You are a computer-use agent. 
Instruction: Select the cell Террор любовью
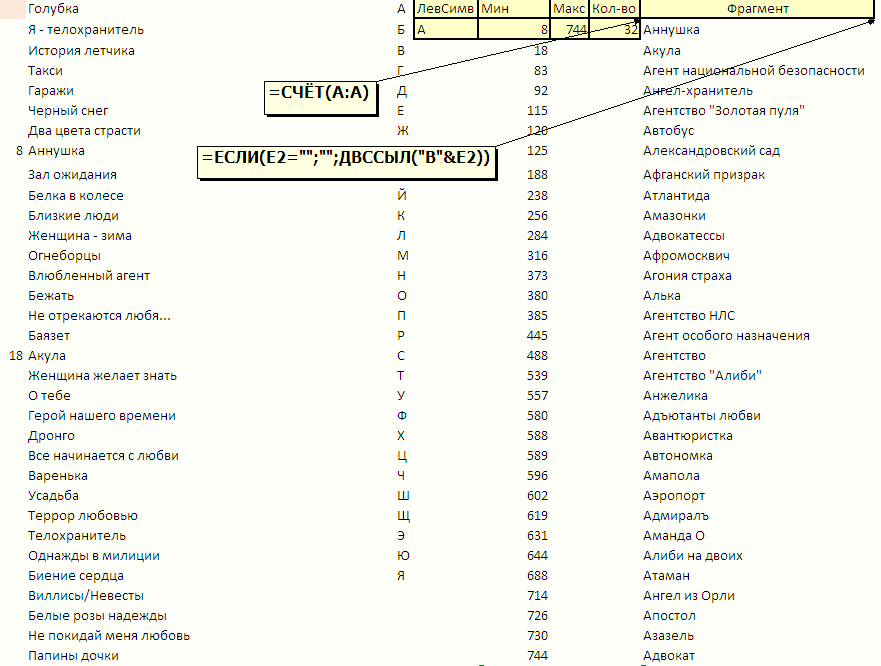[x=83, y=515]
